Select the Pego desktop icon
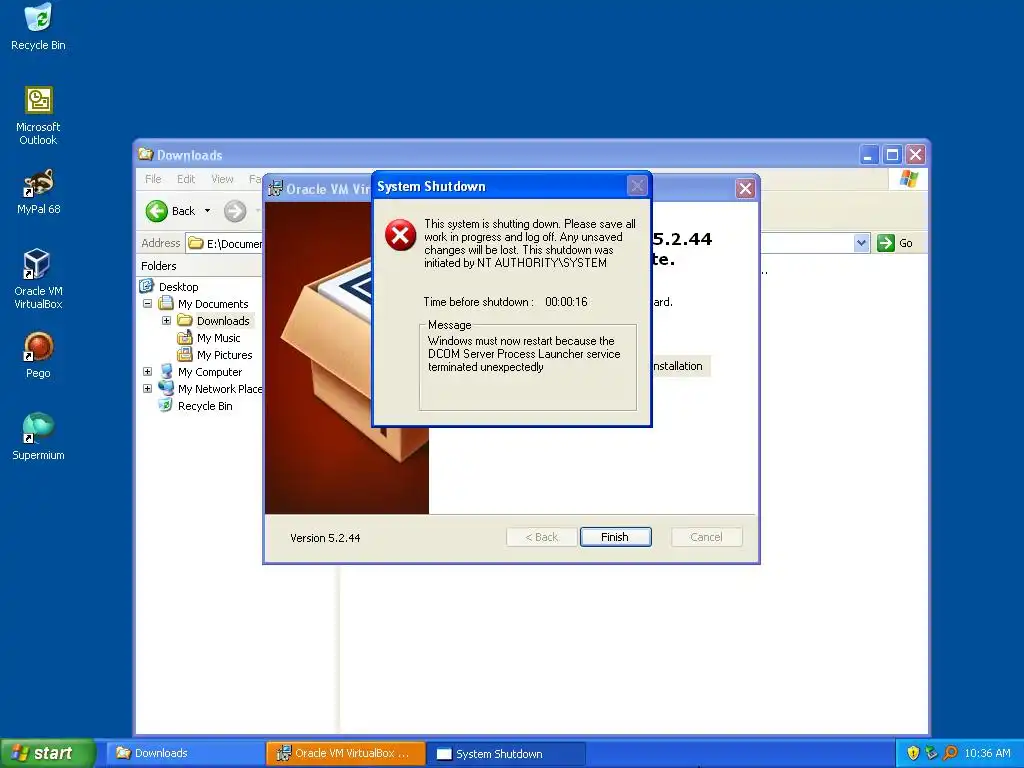This screenshot has width=1024, height=768. point(38,355)
